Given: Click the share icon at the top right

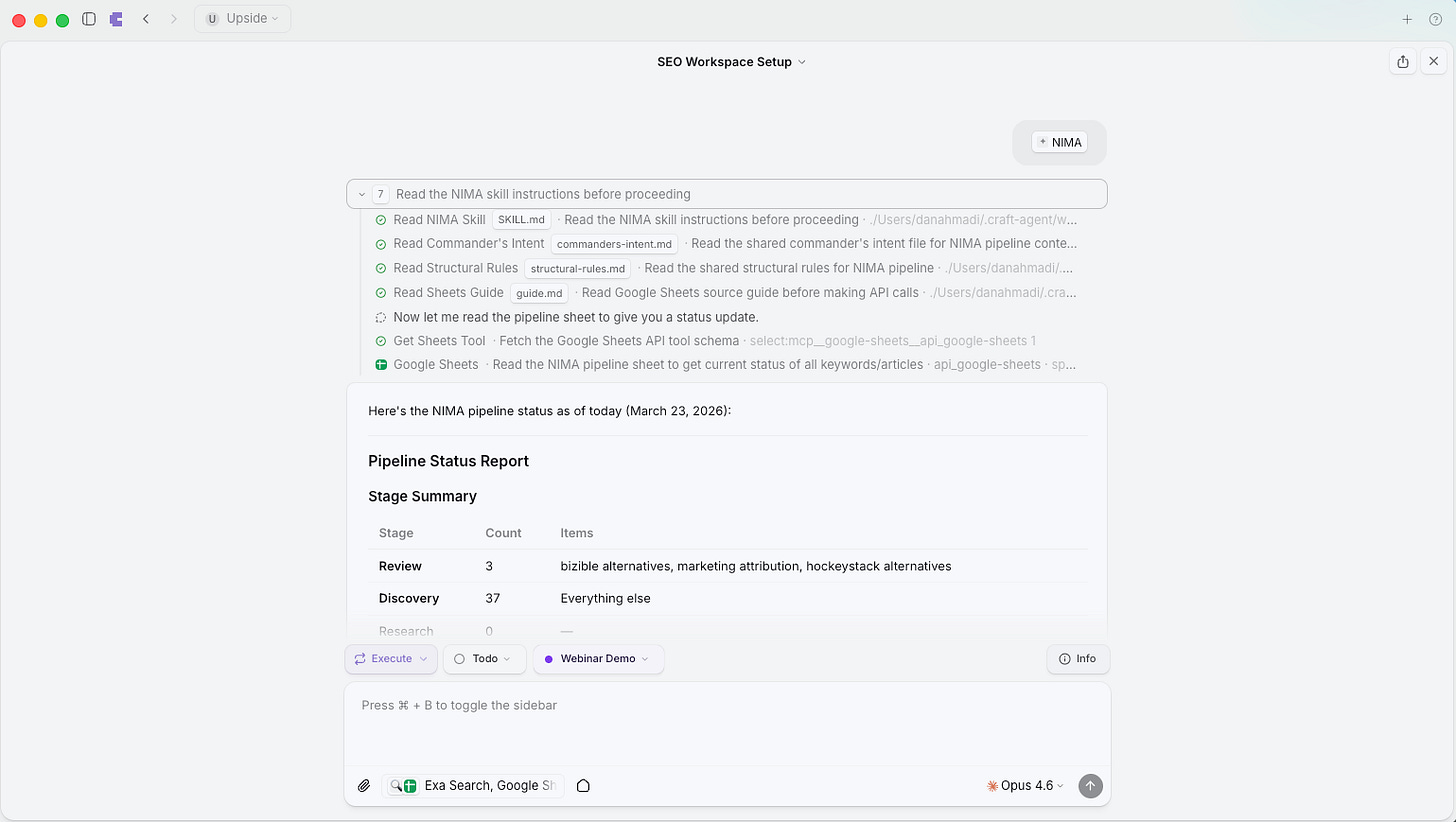Looking at the screenshot, I should coord(1402,61).
